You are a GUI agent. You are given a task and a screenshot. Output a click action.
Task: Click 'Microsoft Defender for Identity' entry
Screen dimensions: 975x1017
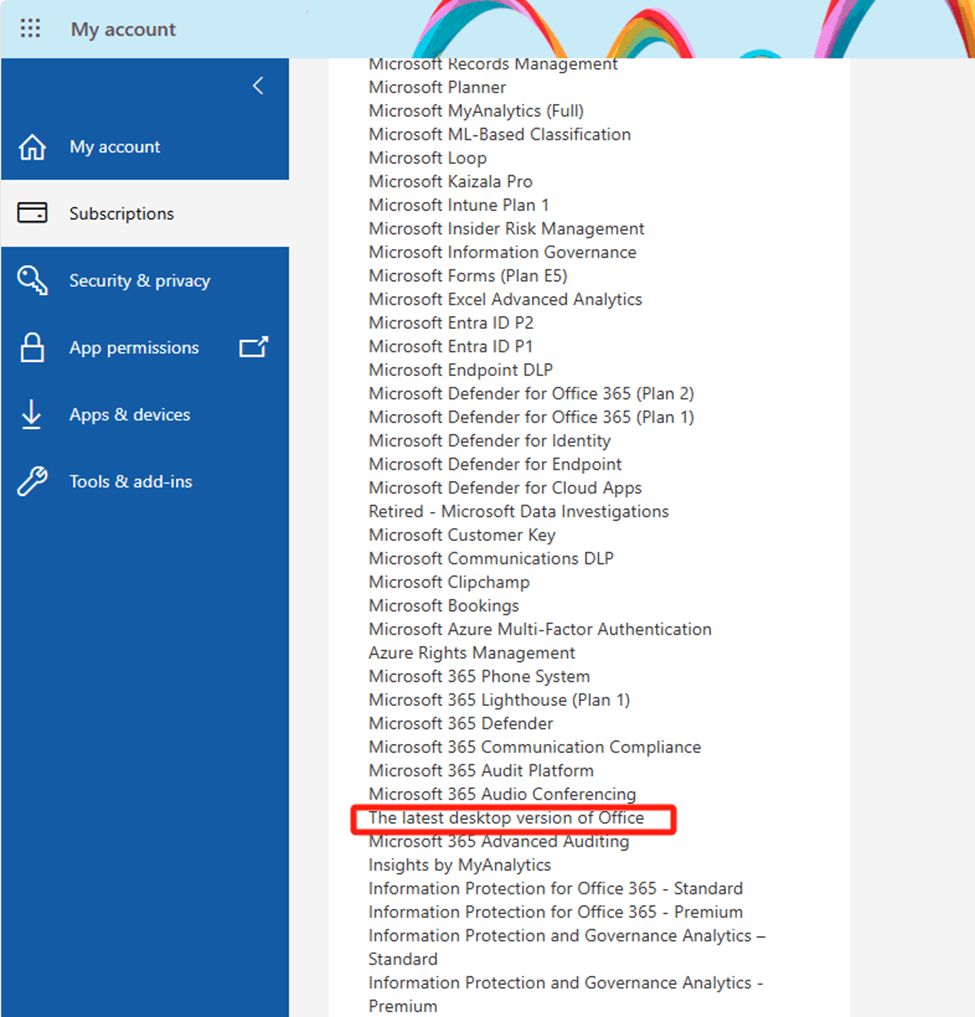click(x=490, y=441)
